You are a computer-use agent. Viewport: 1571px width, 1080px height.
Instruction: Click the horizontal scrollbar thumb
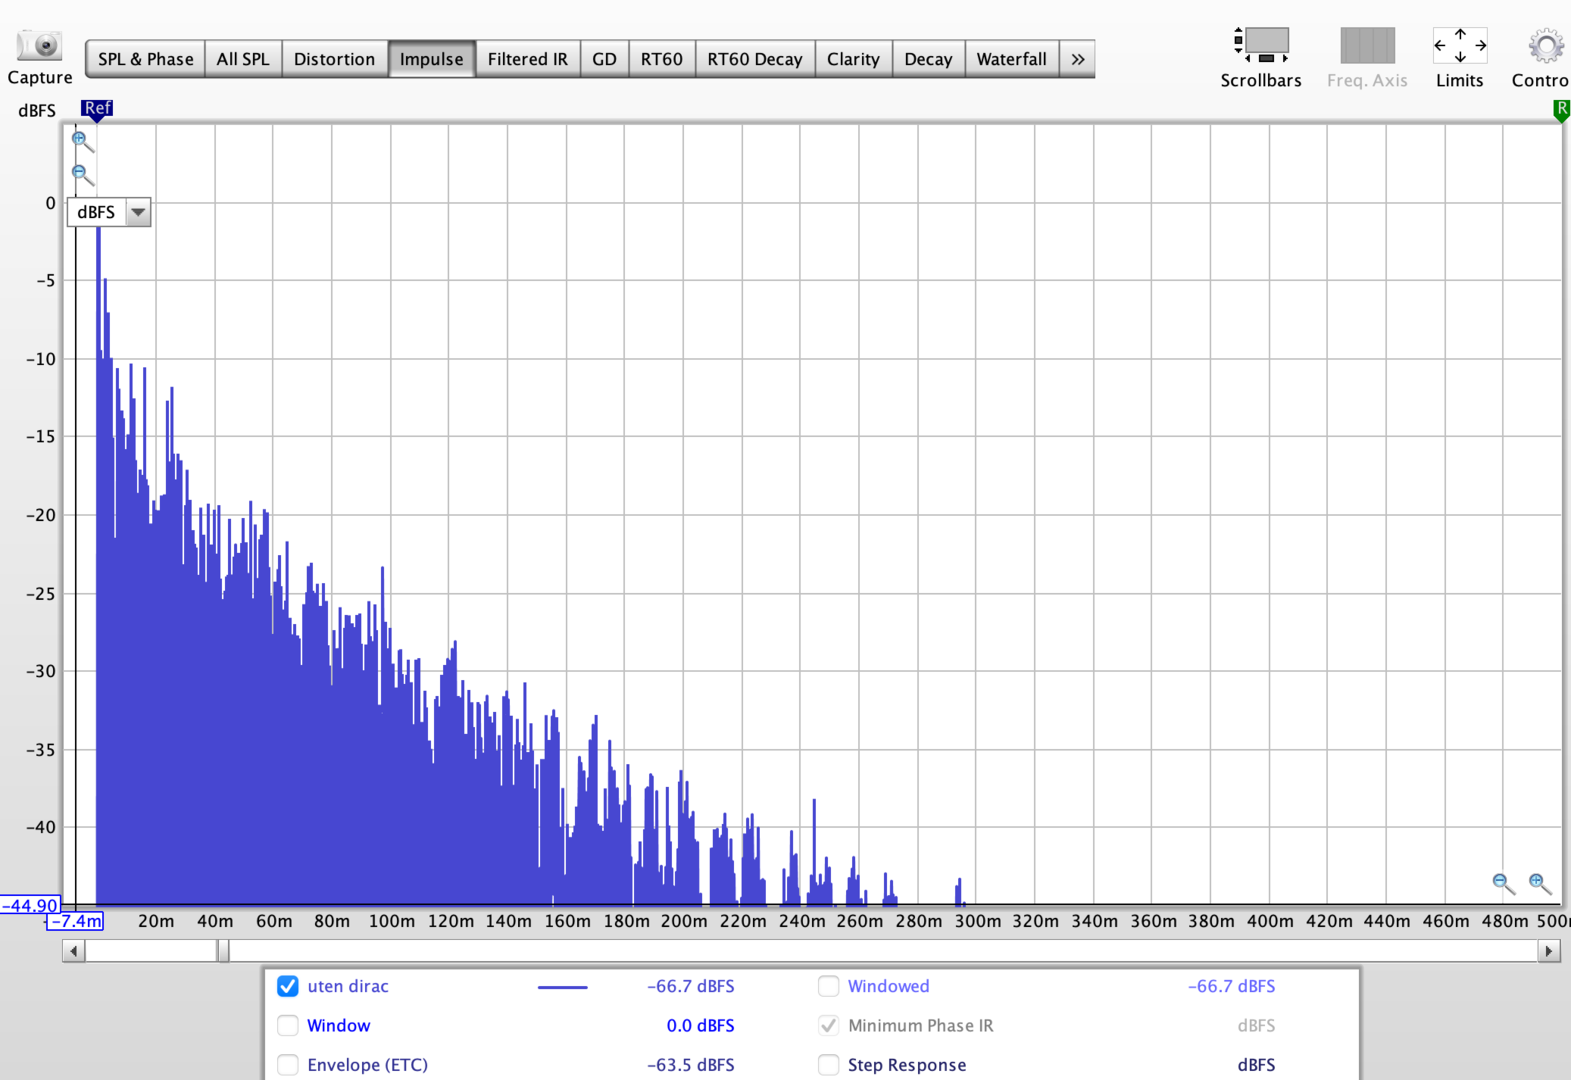coord(223,951)
